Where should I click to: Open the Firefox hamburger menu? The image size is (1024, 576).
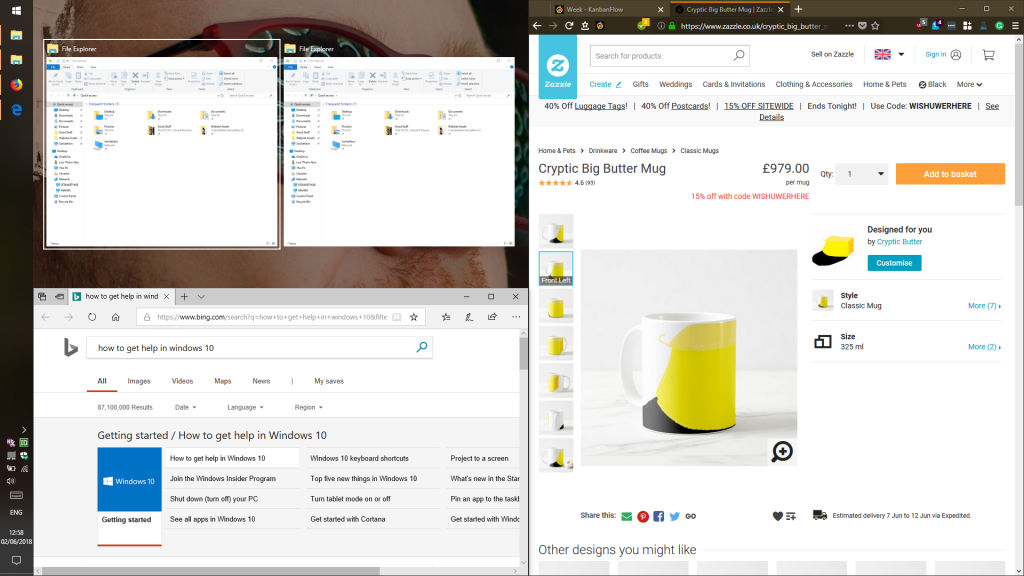[x=1016, y=26]
